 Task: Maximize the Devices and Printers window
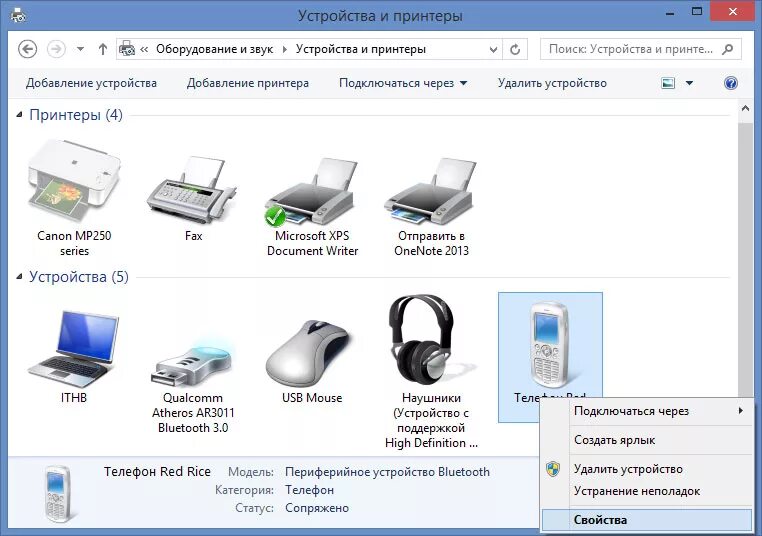click(697, 12)
